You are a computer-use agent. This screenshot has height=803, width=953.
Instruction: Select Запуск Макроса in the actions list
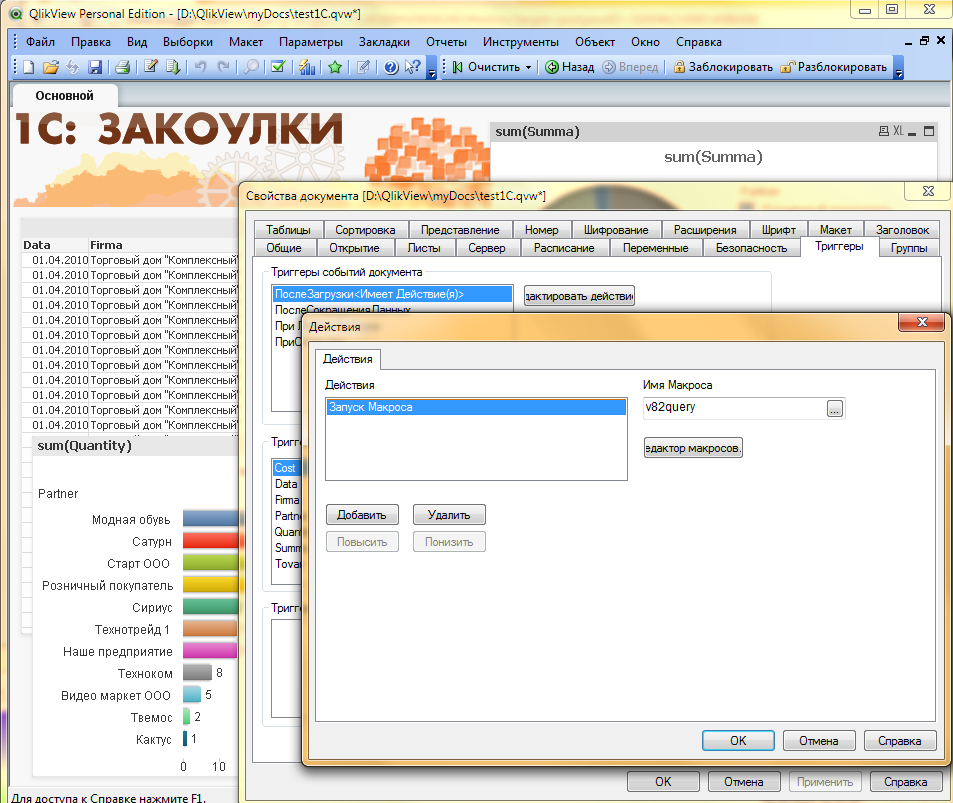(x=476, y=407)
